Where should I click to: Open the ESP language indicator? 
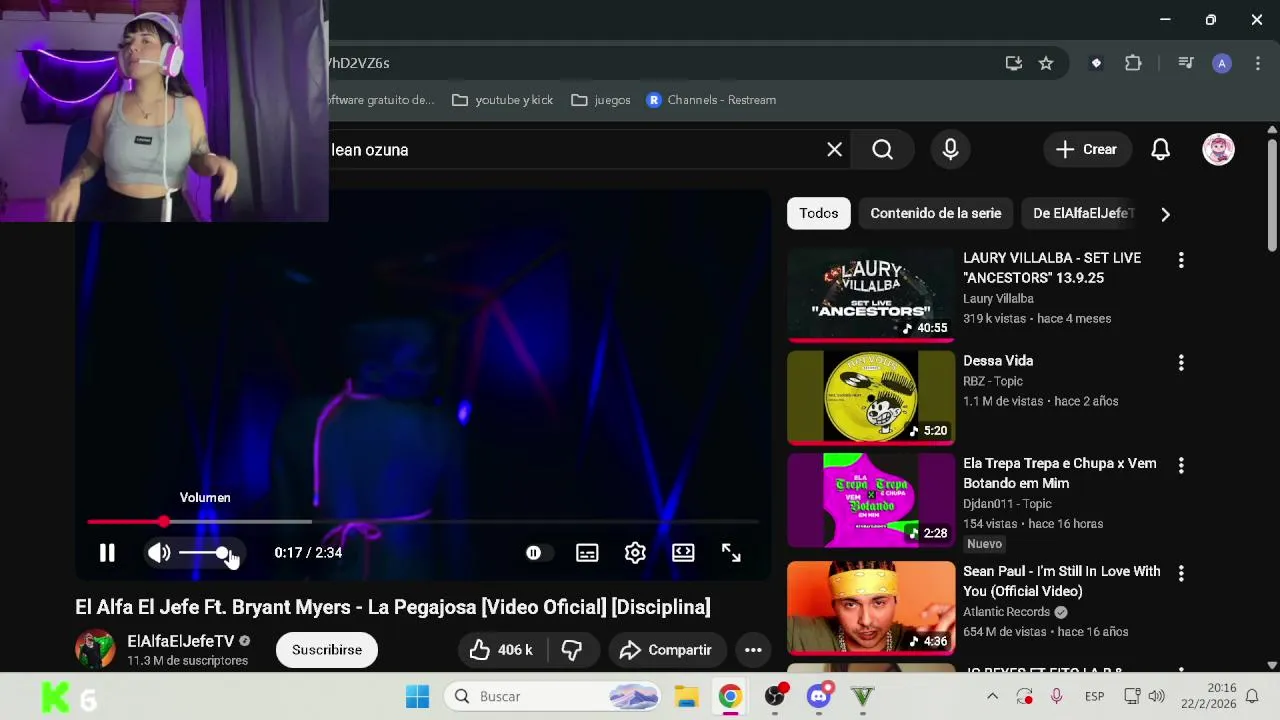click(1094, 696)
